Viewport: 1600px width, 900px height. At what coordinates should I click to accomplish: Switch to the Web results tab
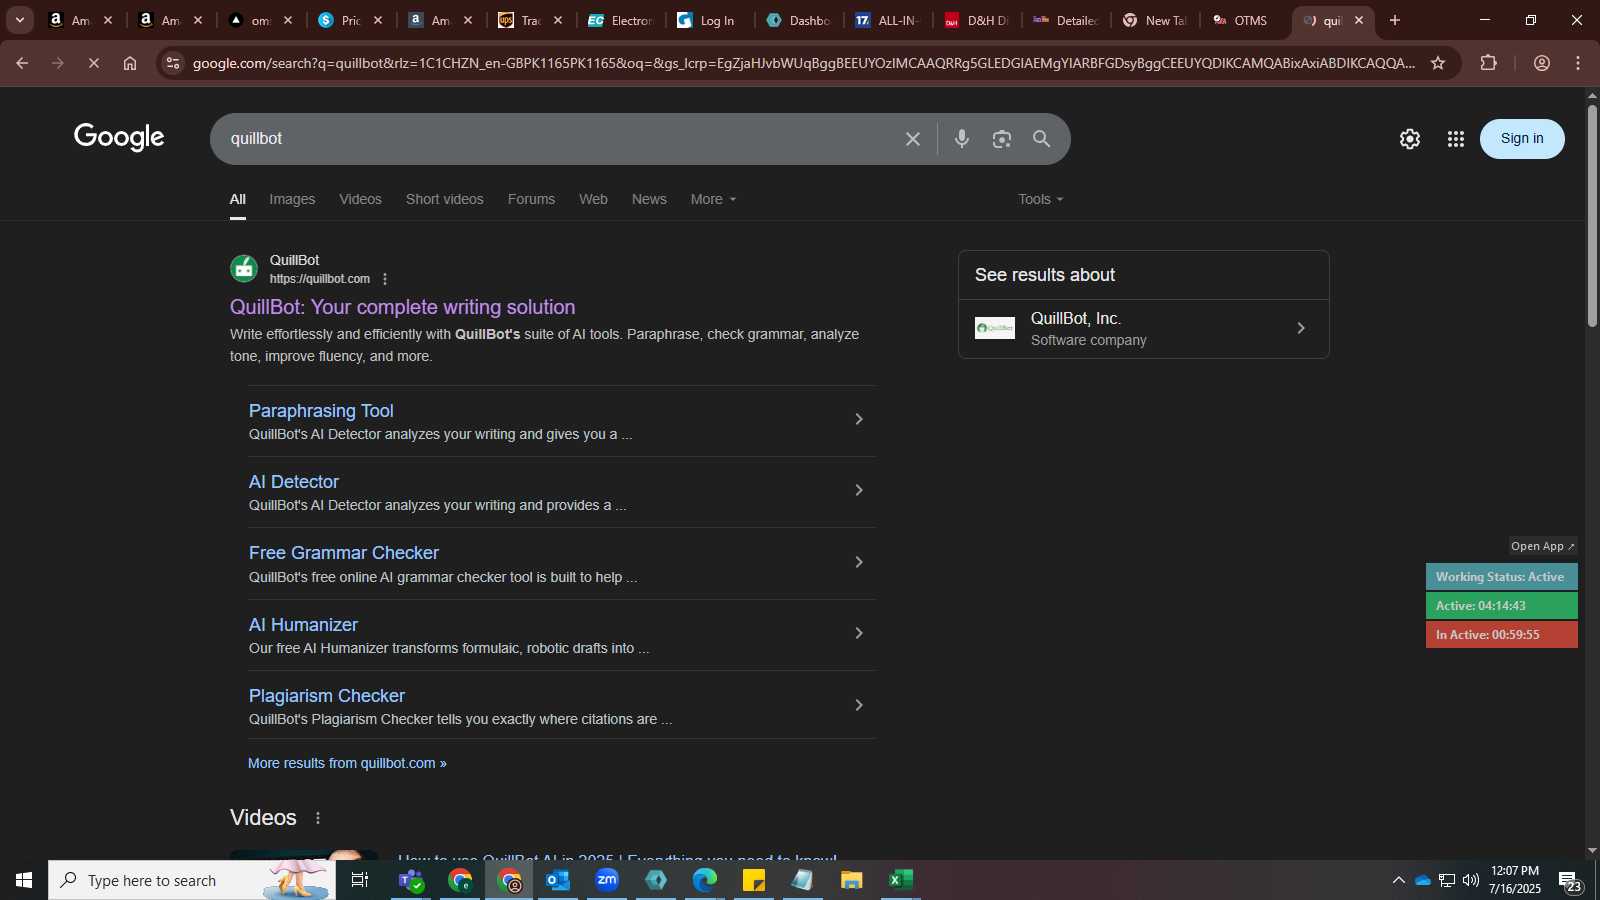click(x=593, y=199)
